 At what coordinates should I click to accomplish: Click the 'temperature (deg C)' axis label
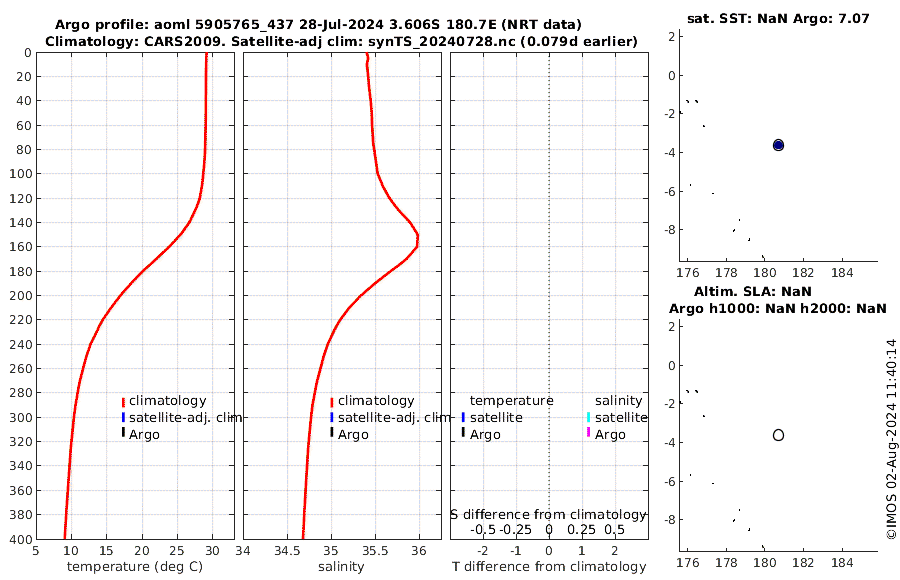135,567
